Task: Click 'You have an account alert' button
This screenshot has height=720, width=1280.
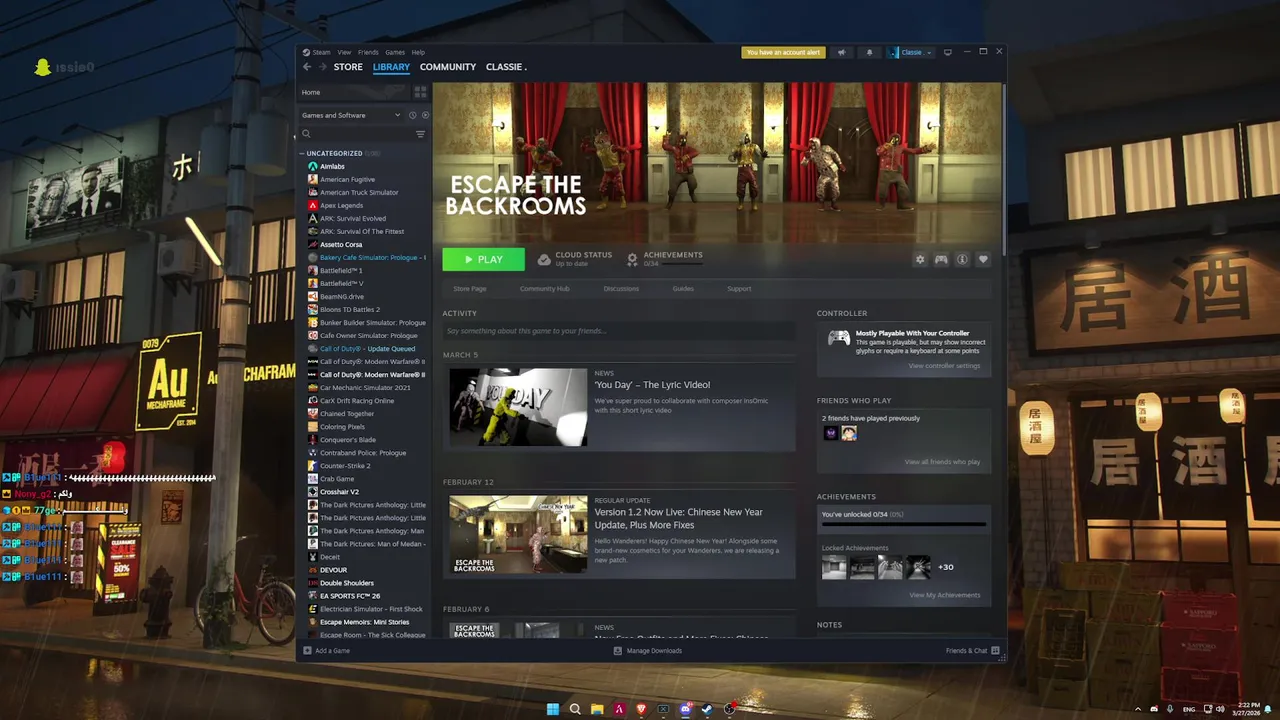Action: click(783, 52)
